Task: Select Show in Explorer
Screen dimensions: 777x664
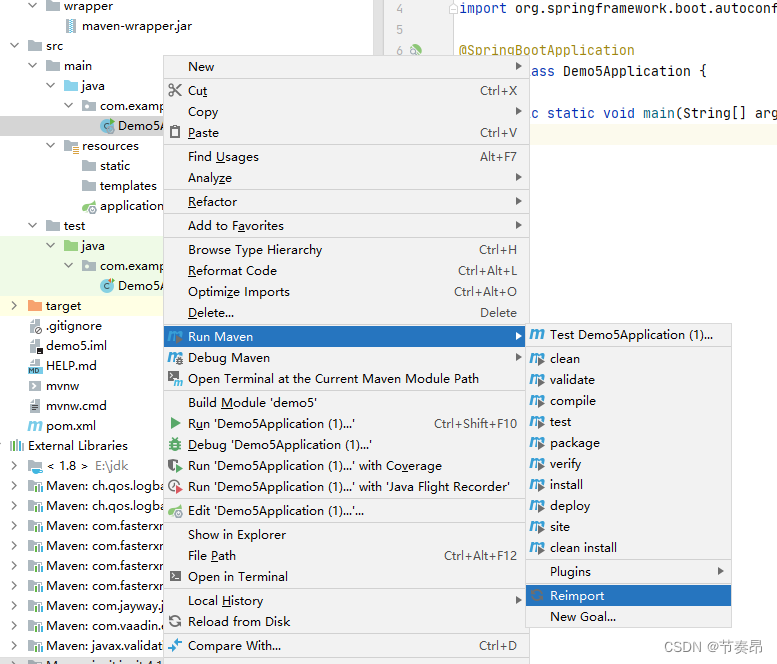Action: tap(346, 535)
